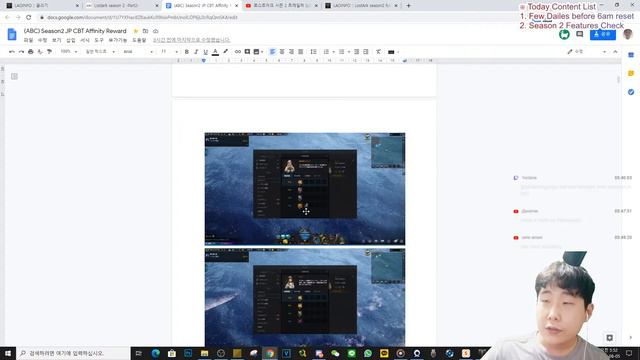The width and height of the screenshot is (640, 360).
Task: Open a new browser tab
Action: 408,6
